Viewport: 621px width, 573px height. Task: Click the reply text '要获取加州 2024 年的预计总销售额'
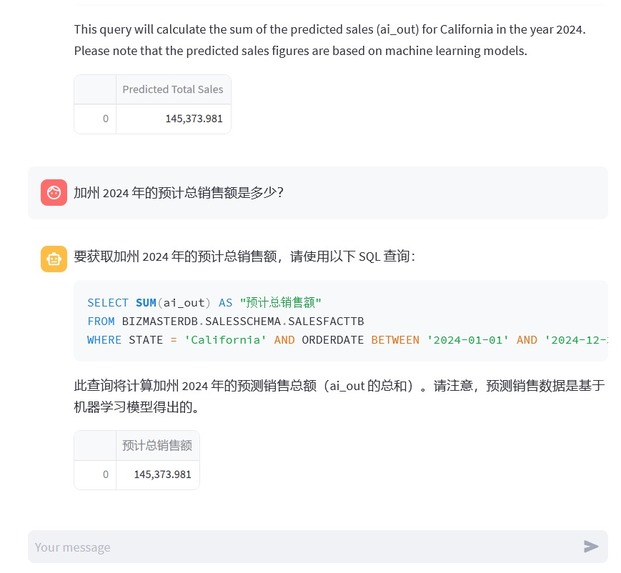pos(177,257)
